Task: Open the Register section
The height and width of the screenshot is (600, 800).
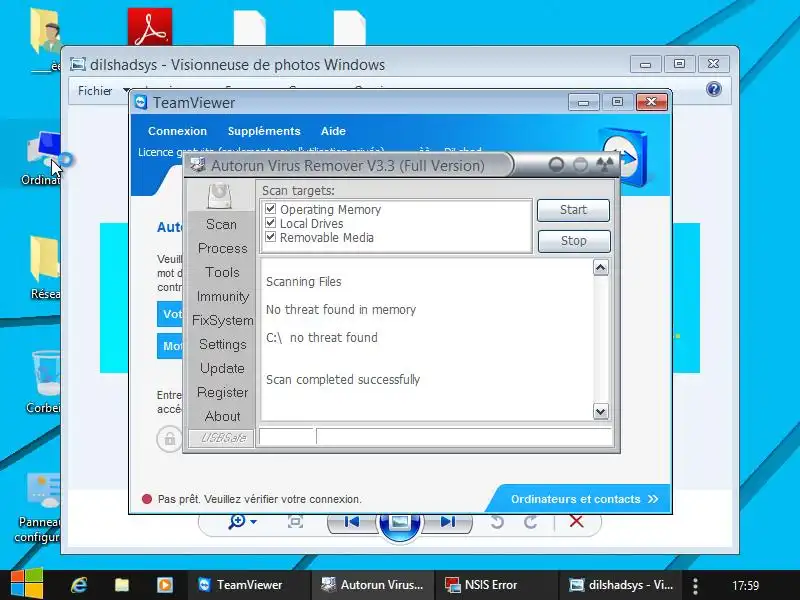Action: point(222,392)
